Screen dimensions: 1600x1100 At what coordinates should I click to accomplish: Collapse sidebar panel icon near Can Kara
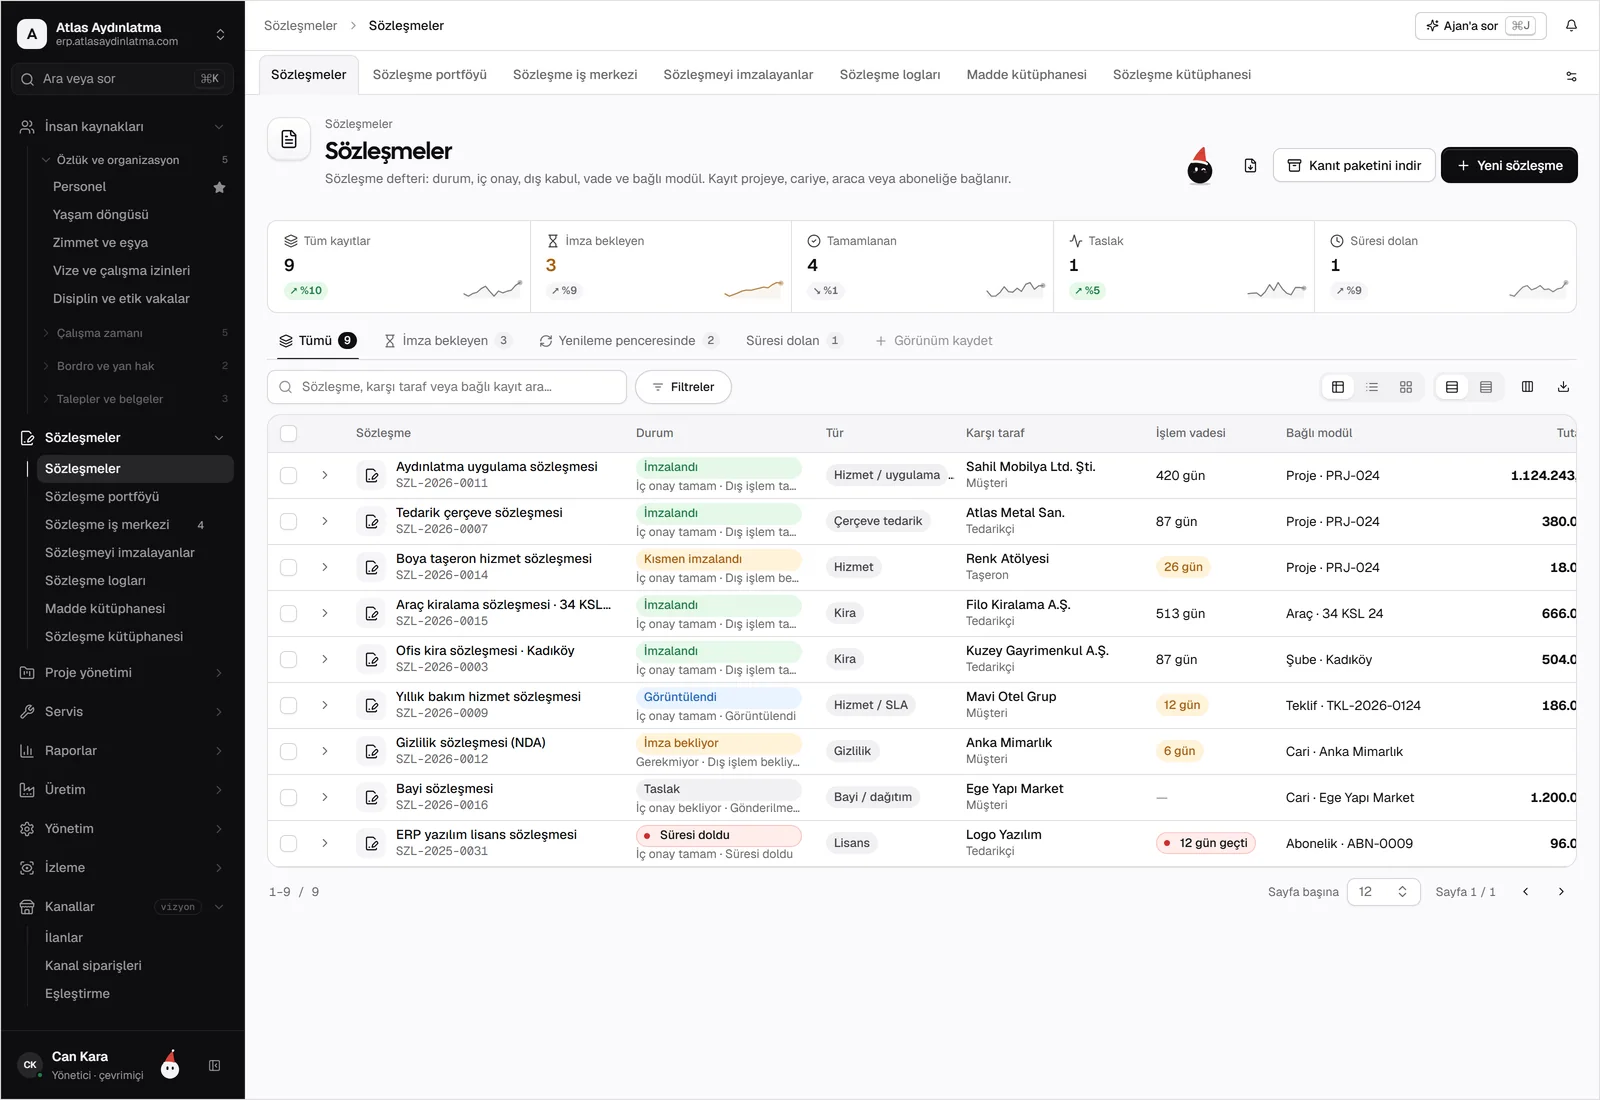[x=214, y=1066]
